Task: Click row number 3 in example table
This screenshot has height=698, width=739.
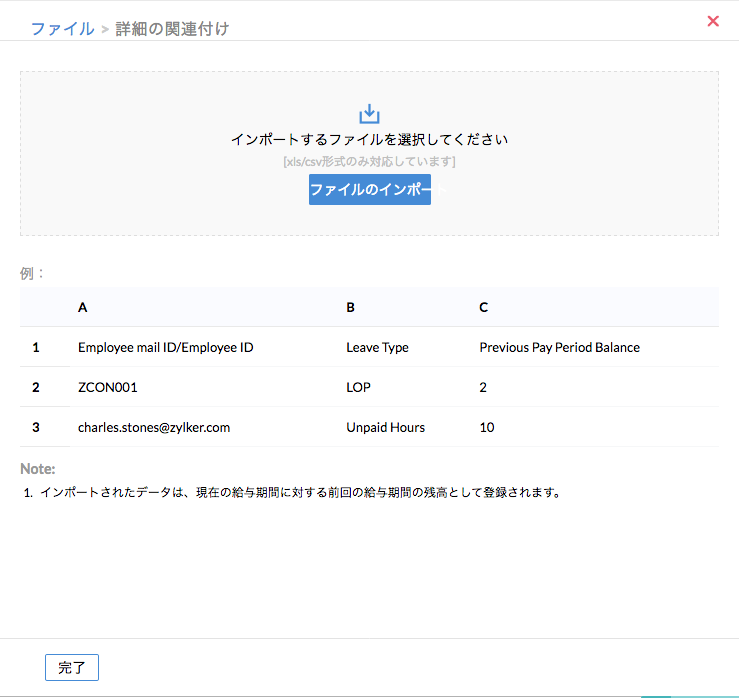Action: (x=36, y=427)
